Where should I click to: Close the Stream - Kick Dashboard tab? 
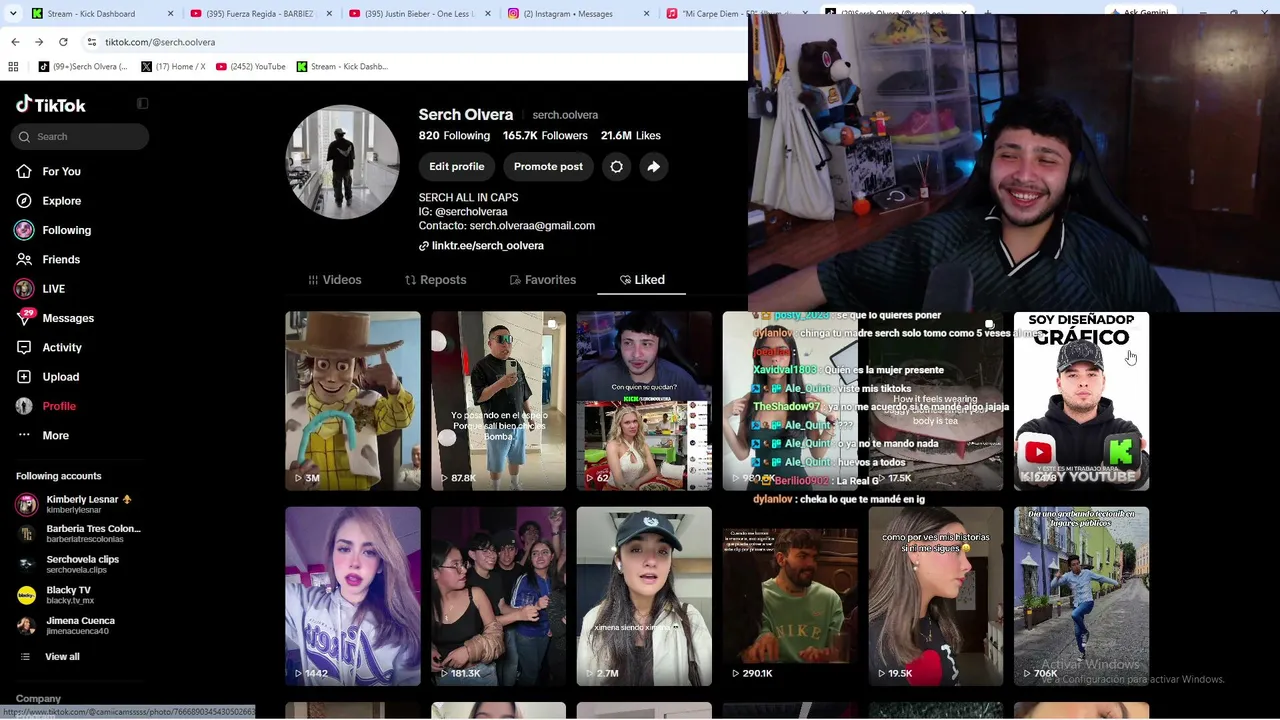(x=171, y=14)
